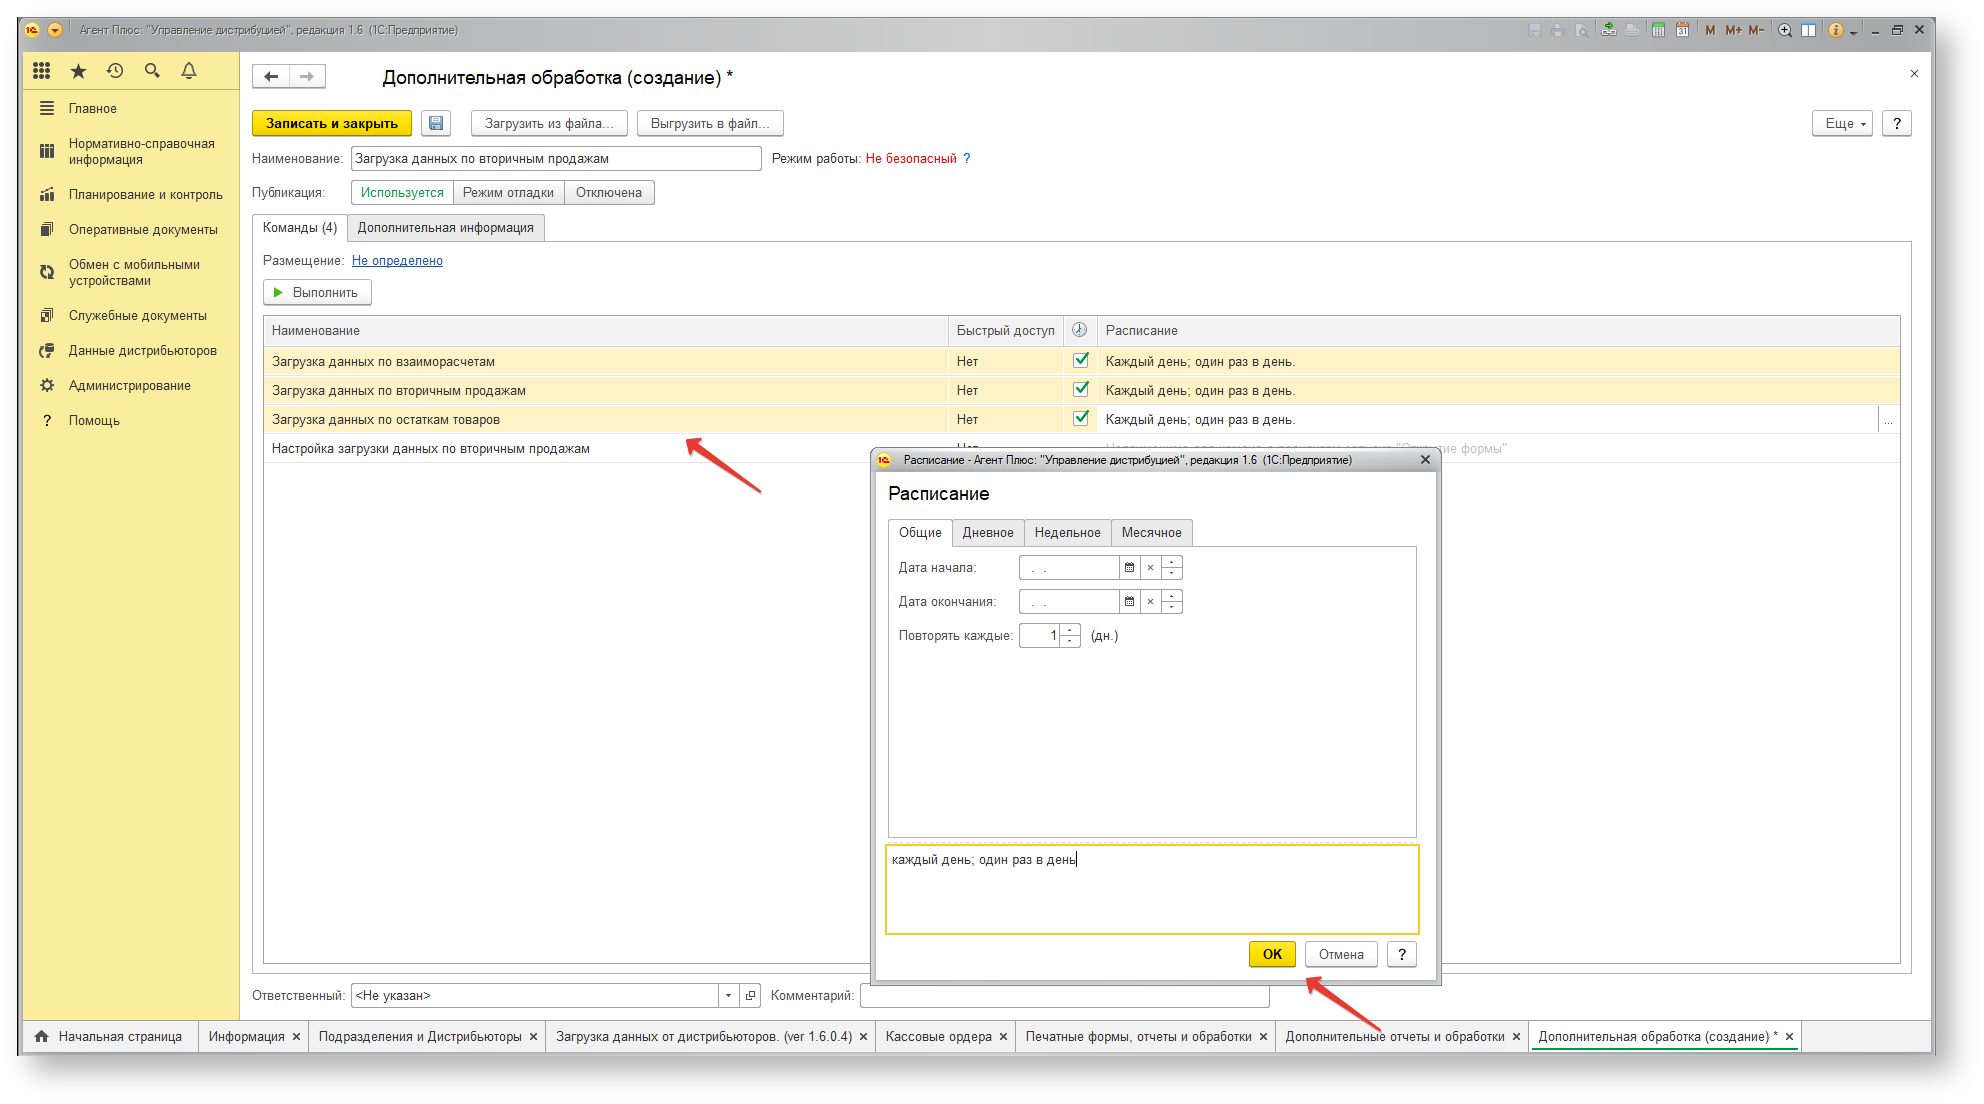Clear Дата начала with x button
Viewport: 1984px width, 1104px height.
[x=1150, y=568]
